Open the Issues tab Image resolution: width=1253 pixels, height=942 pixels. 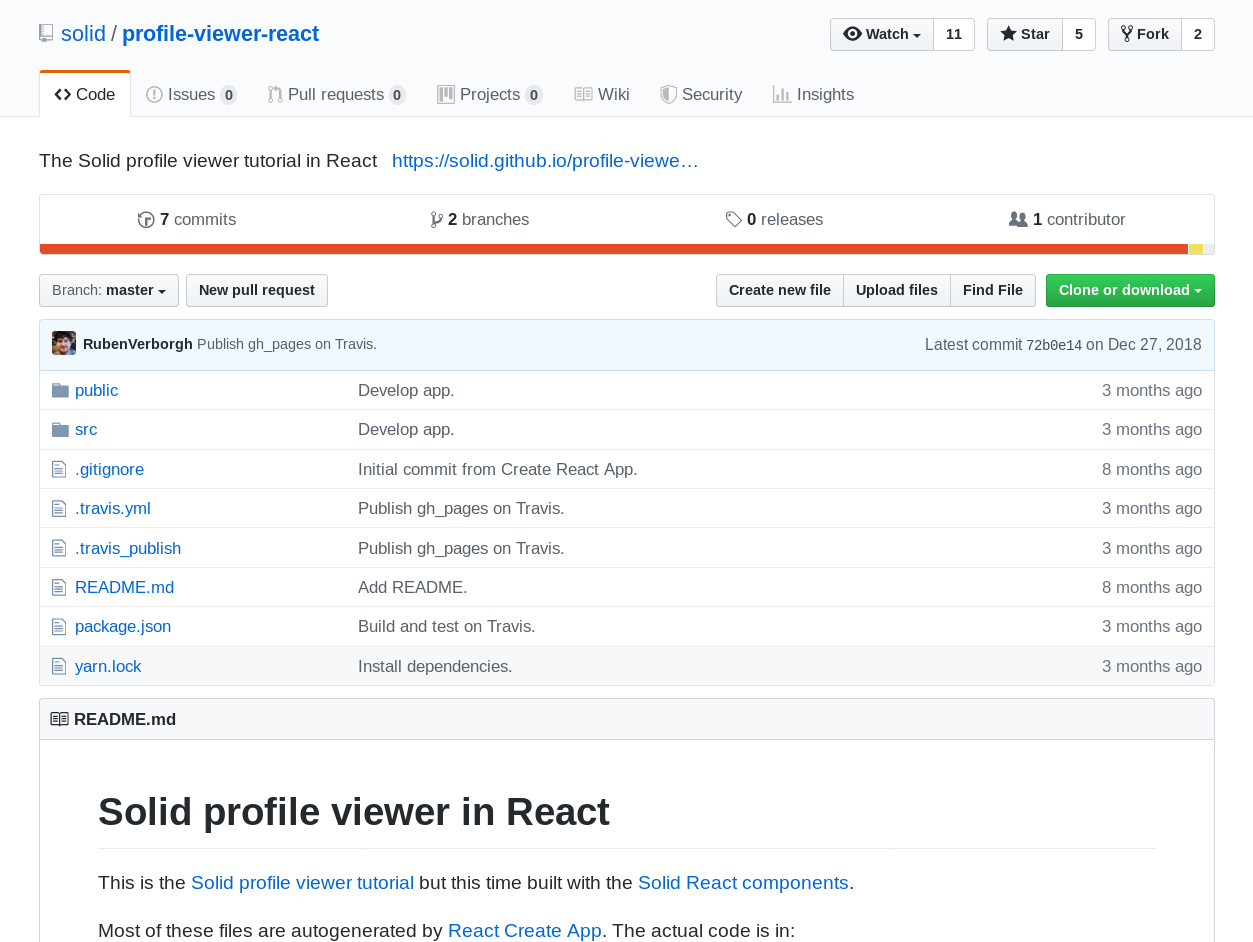pyautogui.click(x=191, y=94)
